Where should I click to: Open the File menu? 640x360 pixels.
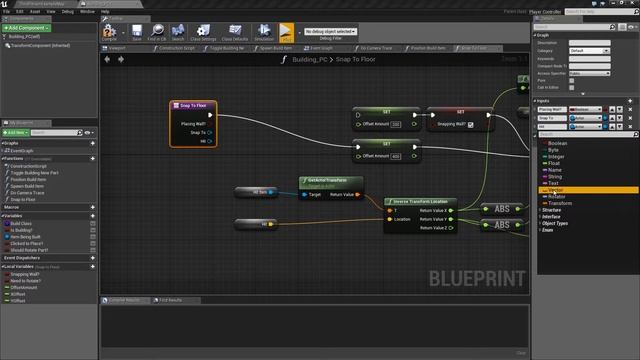coord(7,12)
